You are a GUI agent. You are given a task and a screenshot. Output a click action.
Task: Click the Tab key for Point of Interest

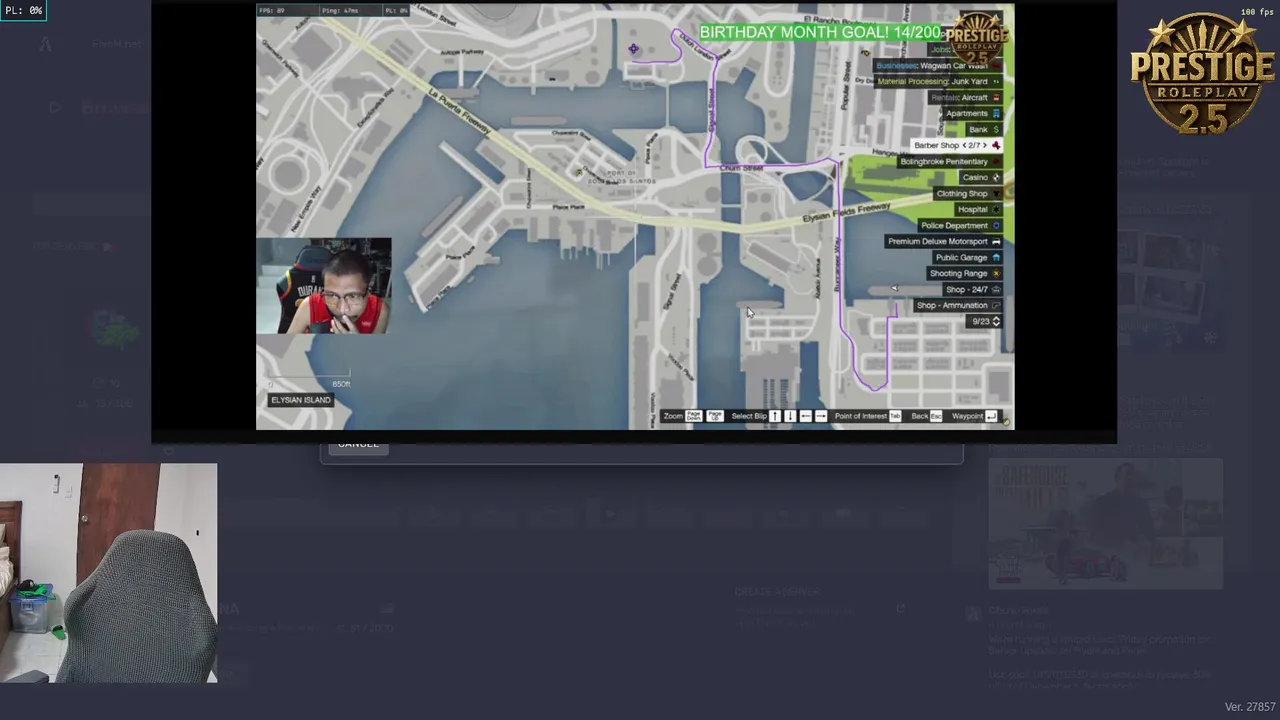click(895, 416)
